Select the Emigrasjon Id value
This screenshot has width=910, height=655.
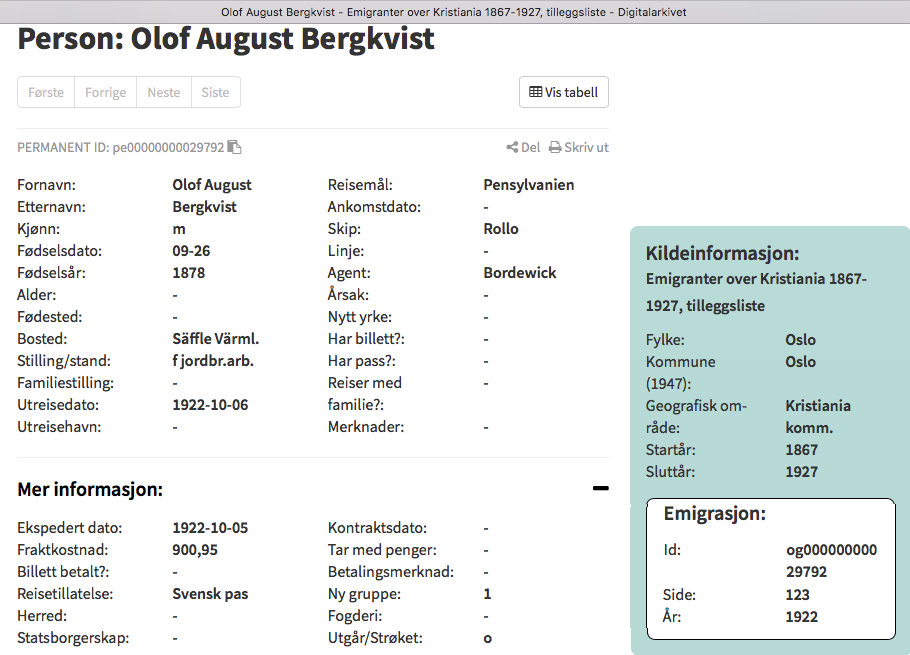click(831, 561)
